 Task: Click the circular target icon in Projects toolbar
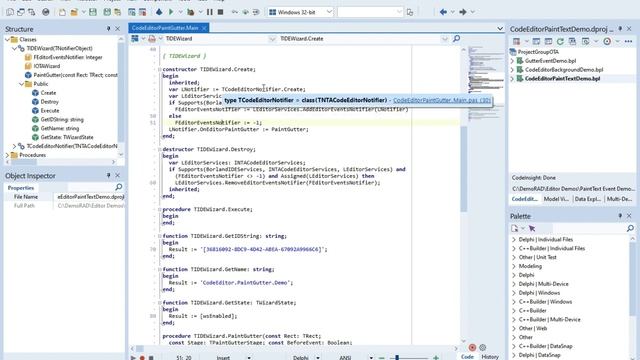point(607,41)
